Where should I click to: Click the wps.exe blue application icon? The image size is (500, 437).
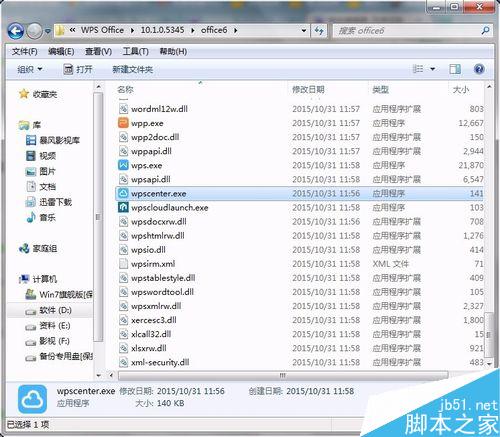pyautogui.click(x=123, y=165)
